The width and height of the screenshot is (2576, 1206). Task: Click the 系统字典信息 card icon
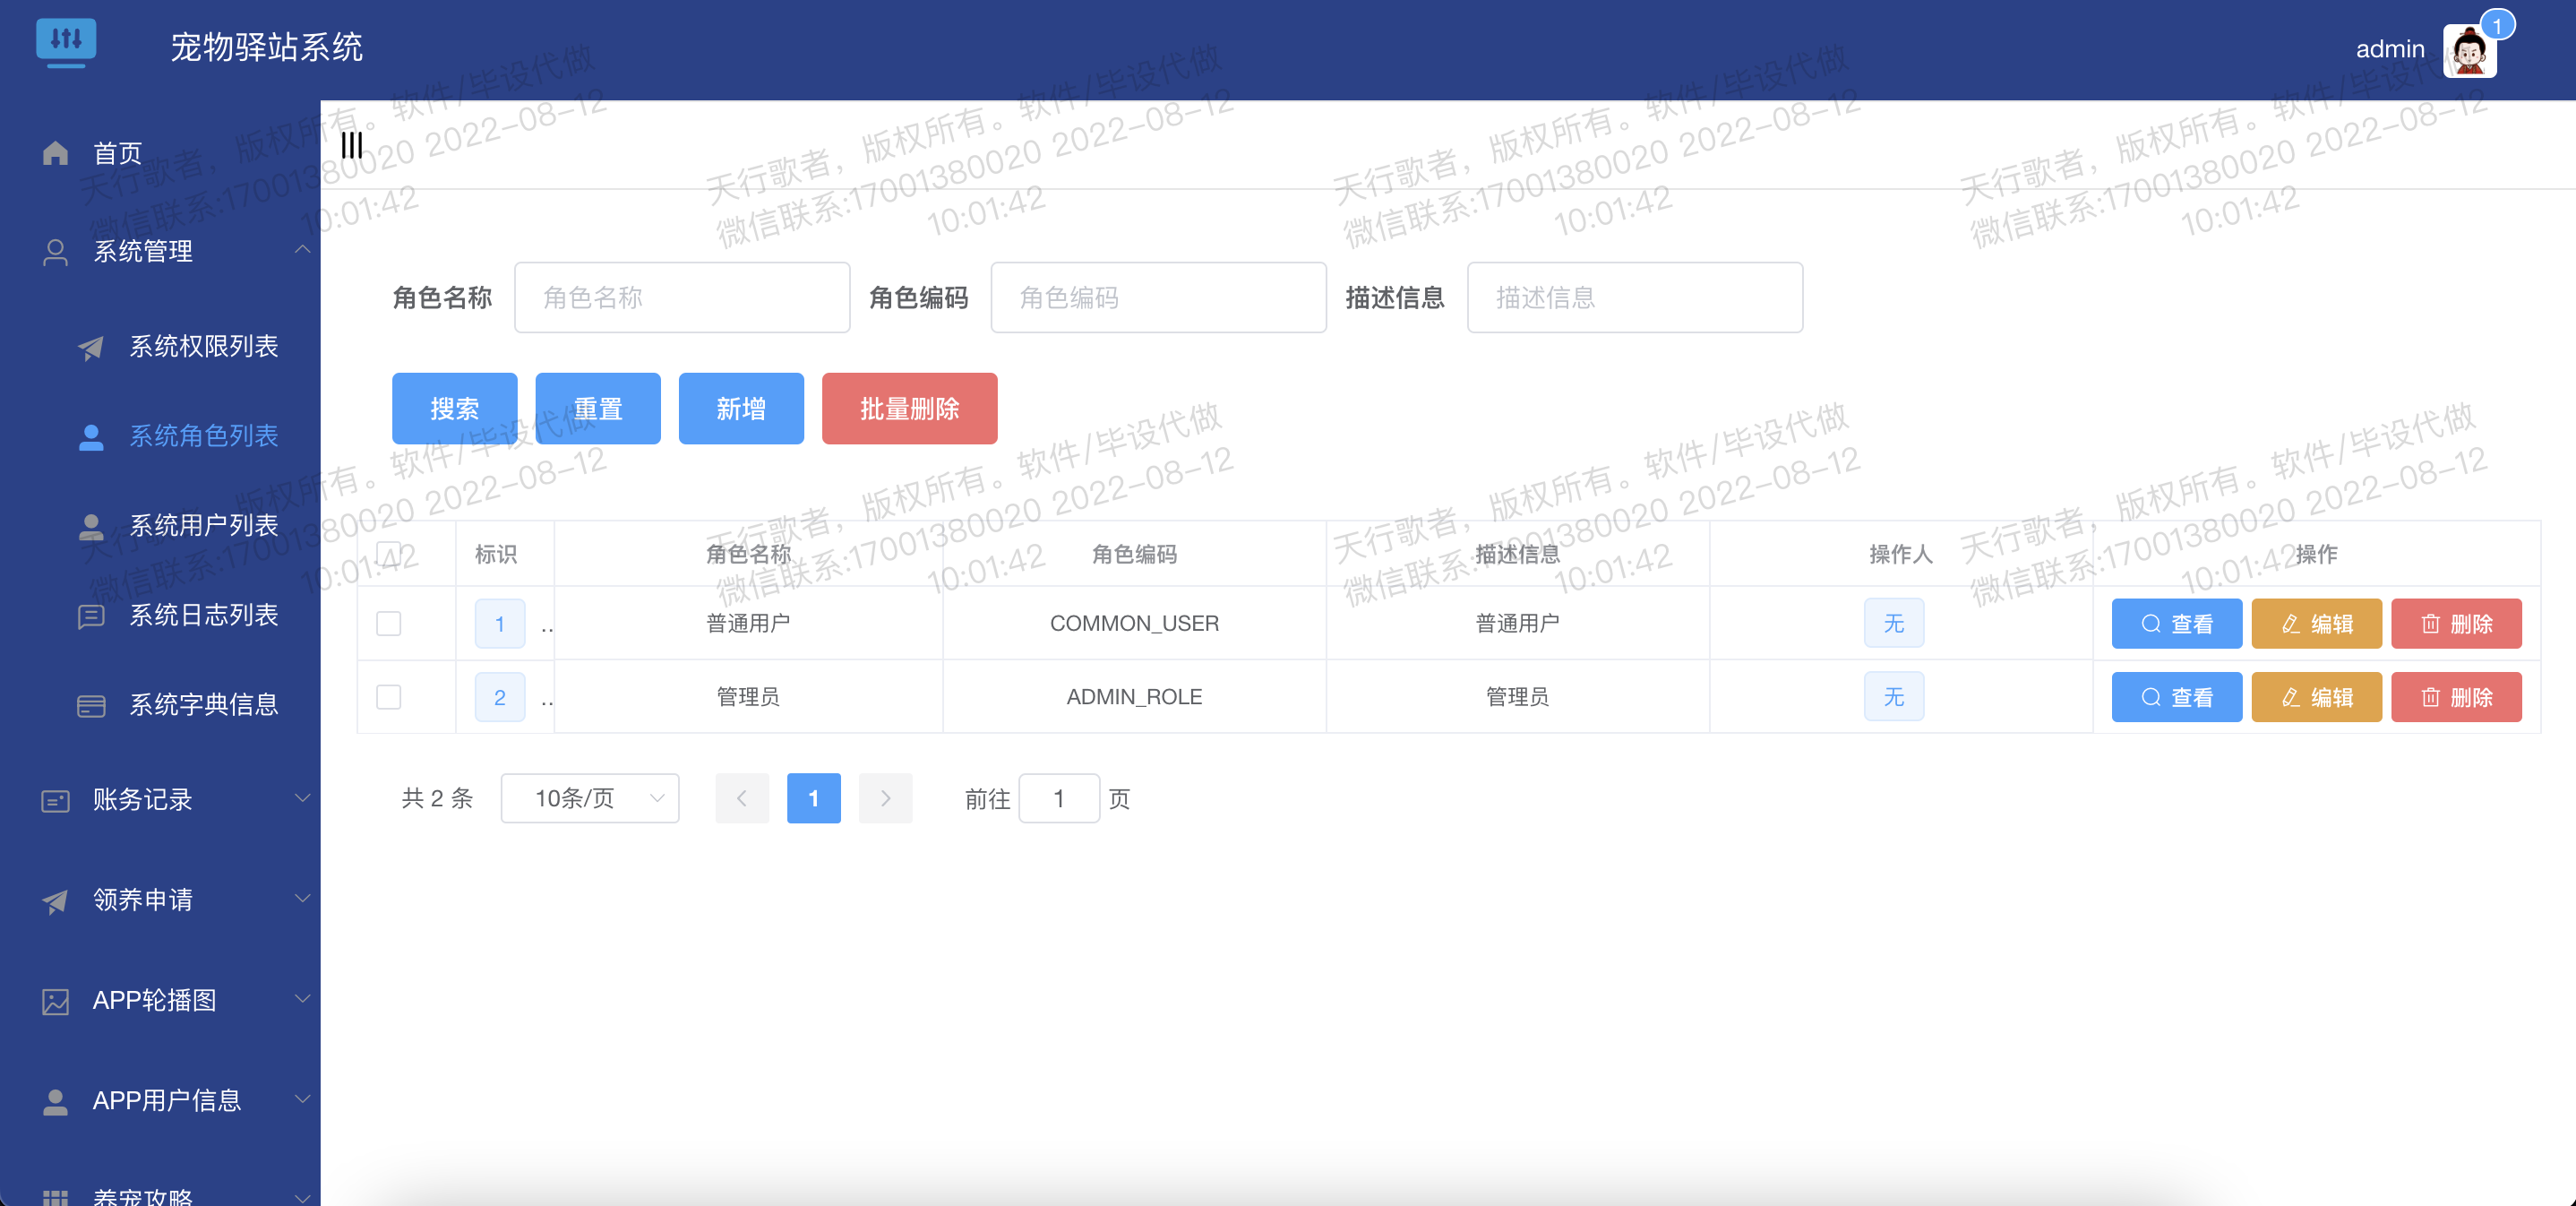point(91,705)
